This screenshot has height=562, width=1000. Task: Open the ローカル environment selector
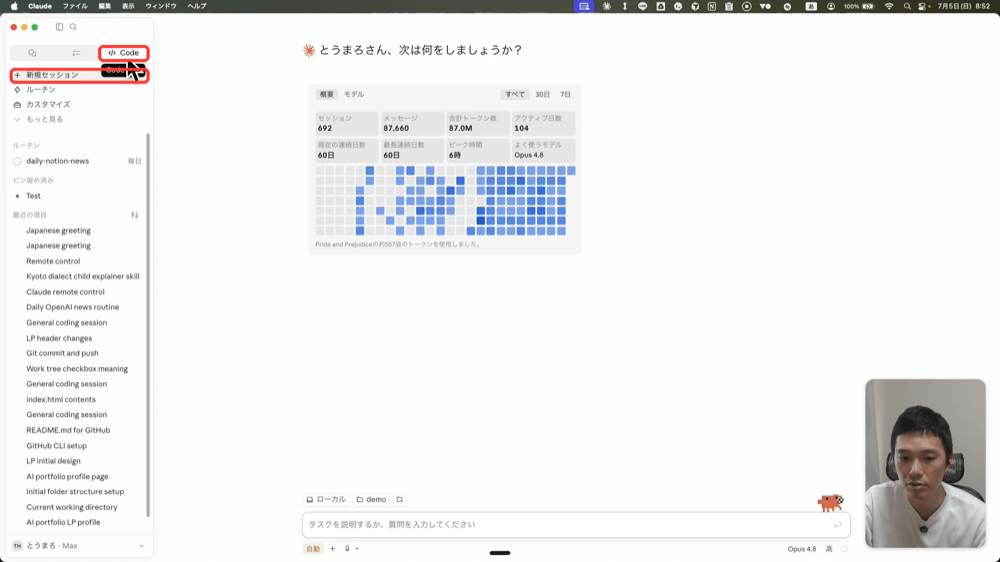(x=326, y=499)
